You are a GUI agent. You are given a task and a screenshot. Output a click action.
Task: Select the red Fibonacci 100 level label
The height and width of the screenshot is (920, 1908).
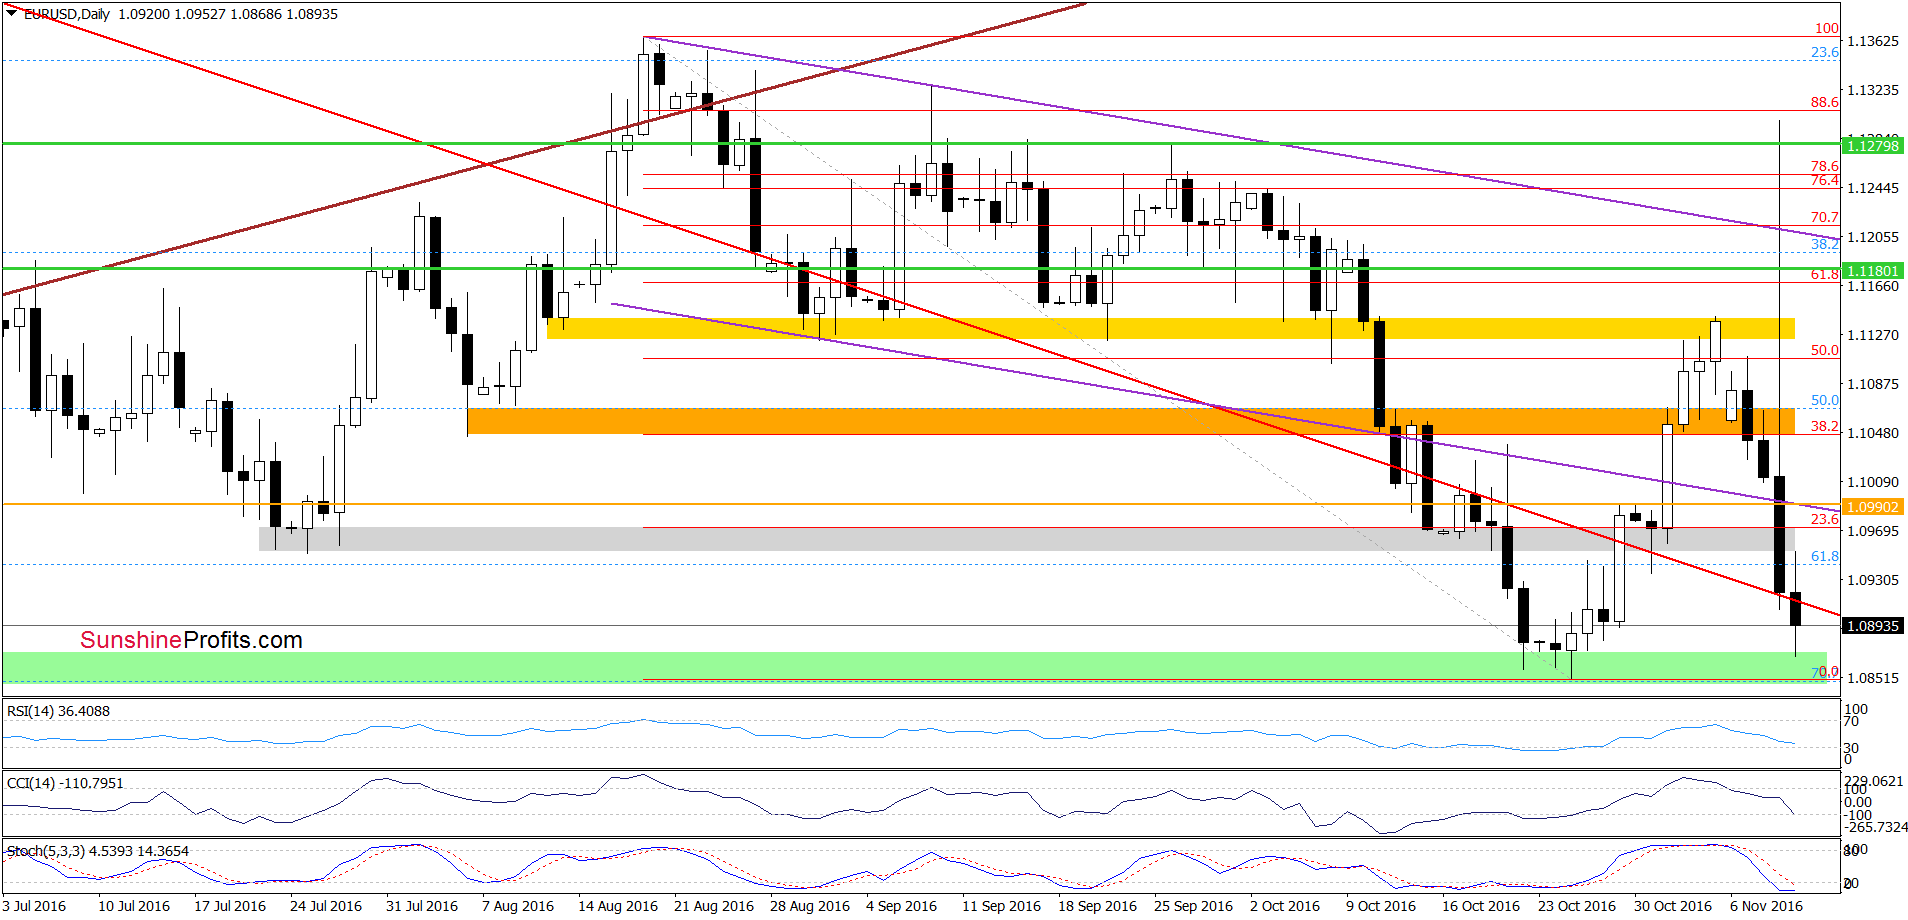(x=1827, y=28)
